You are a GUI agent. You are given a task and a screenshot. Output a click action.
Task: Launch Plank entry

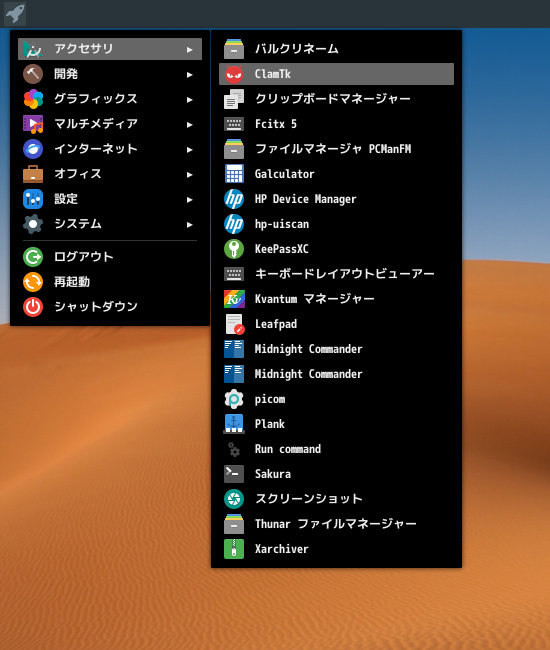336,424
